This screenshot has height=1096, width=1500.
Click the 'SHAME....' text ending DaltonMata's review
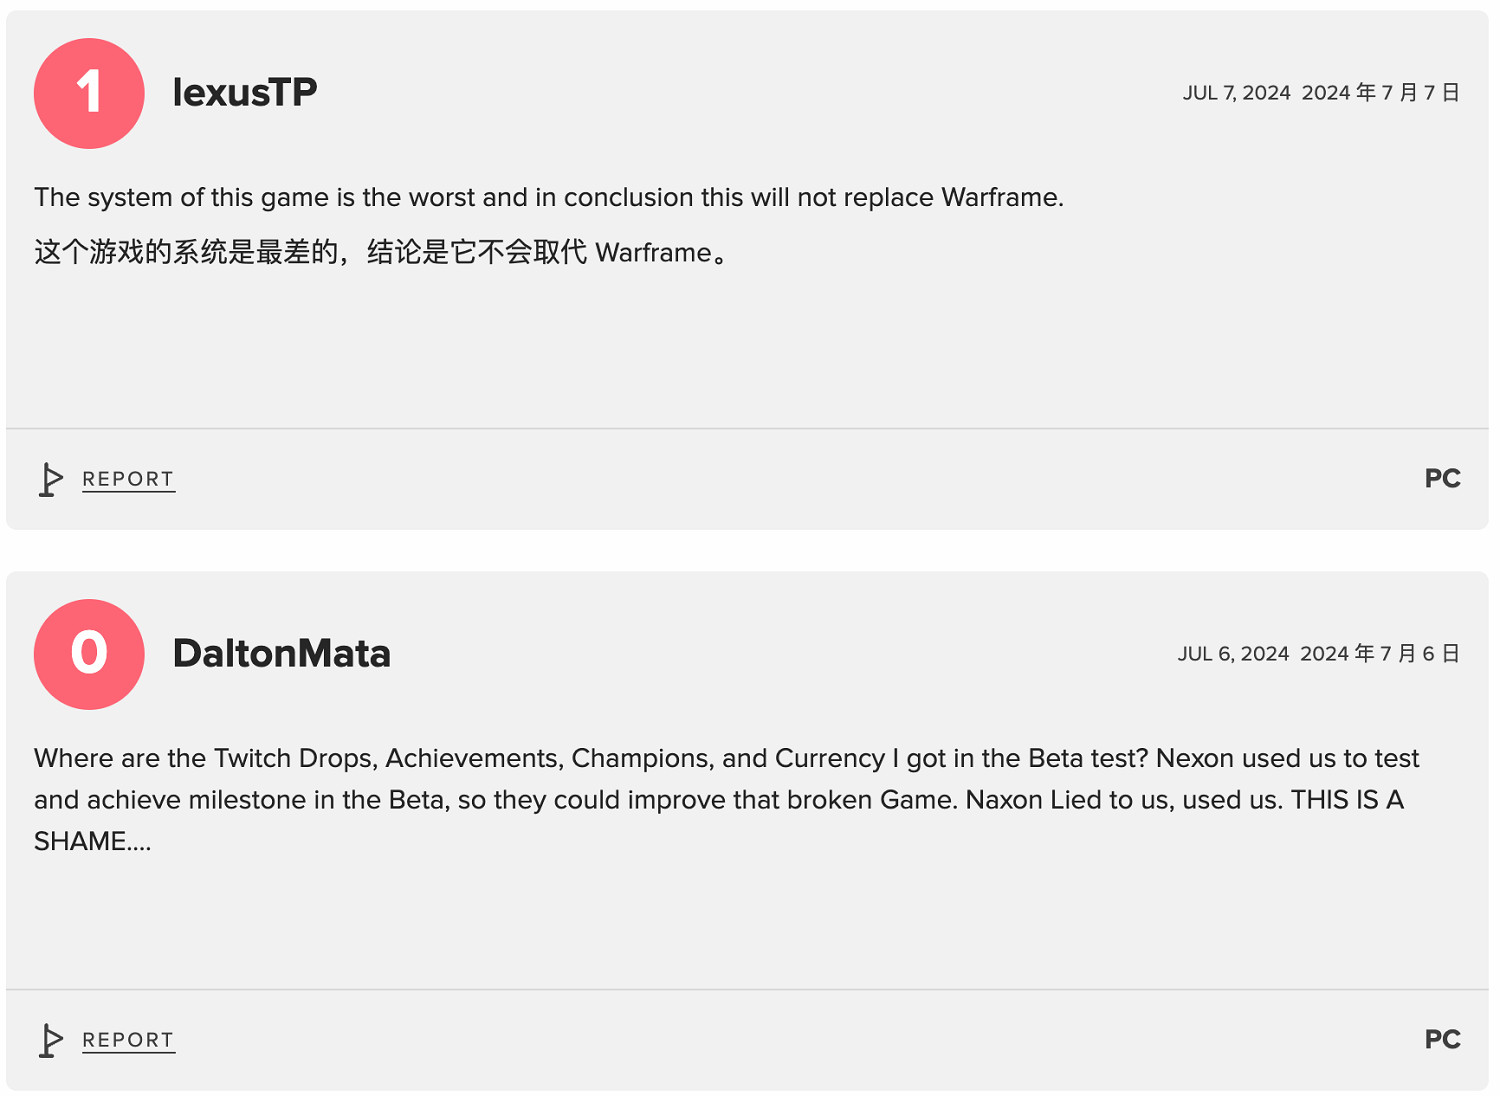[92, 842]
